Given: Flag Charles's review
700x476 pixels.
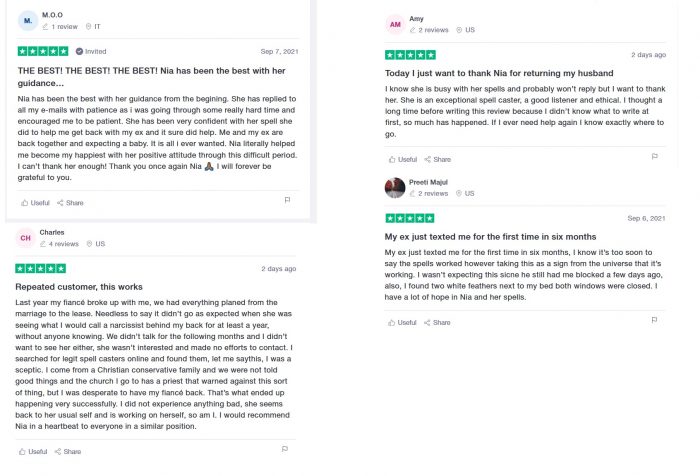Looking at the screenshot, I should point(287,449).
